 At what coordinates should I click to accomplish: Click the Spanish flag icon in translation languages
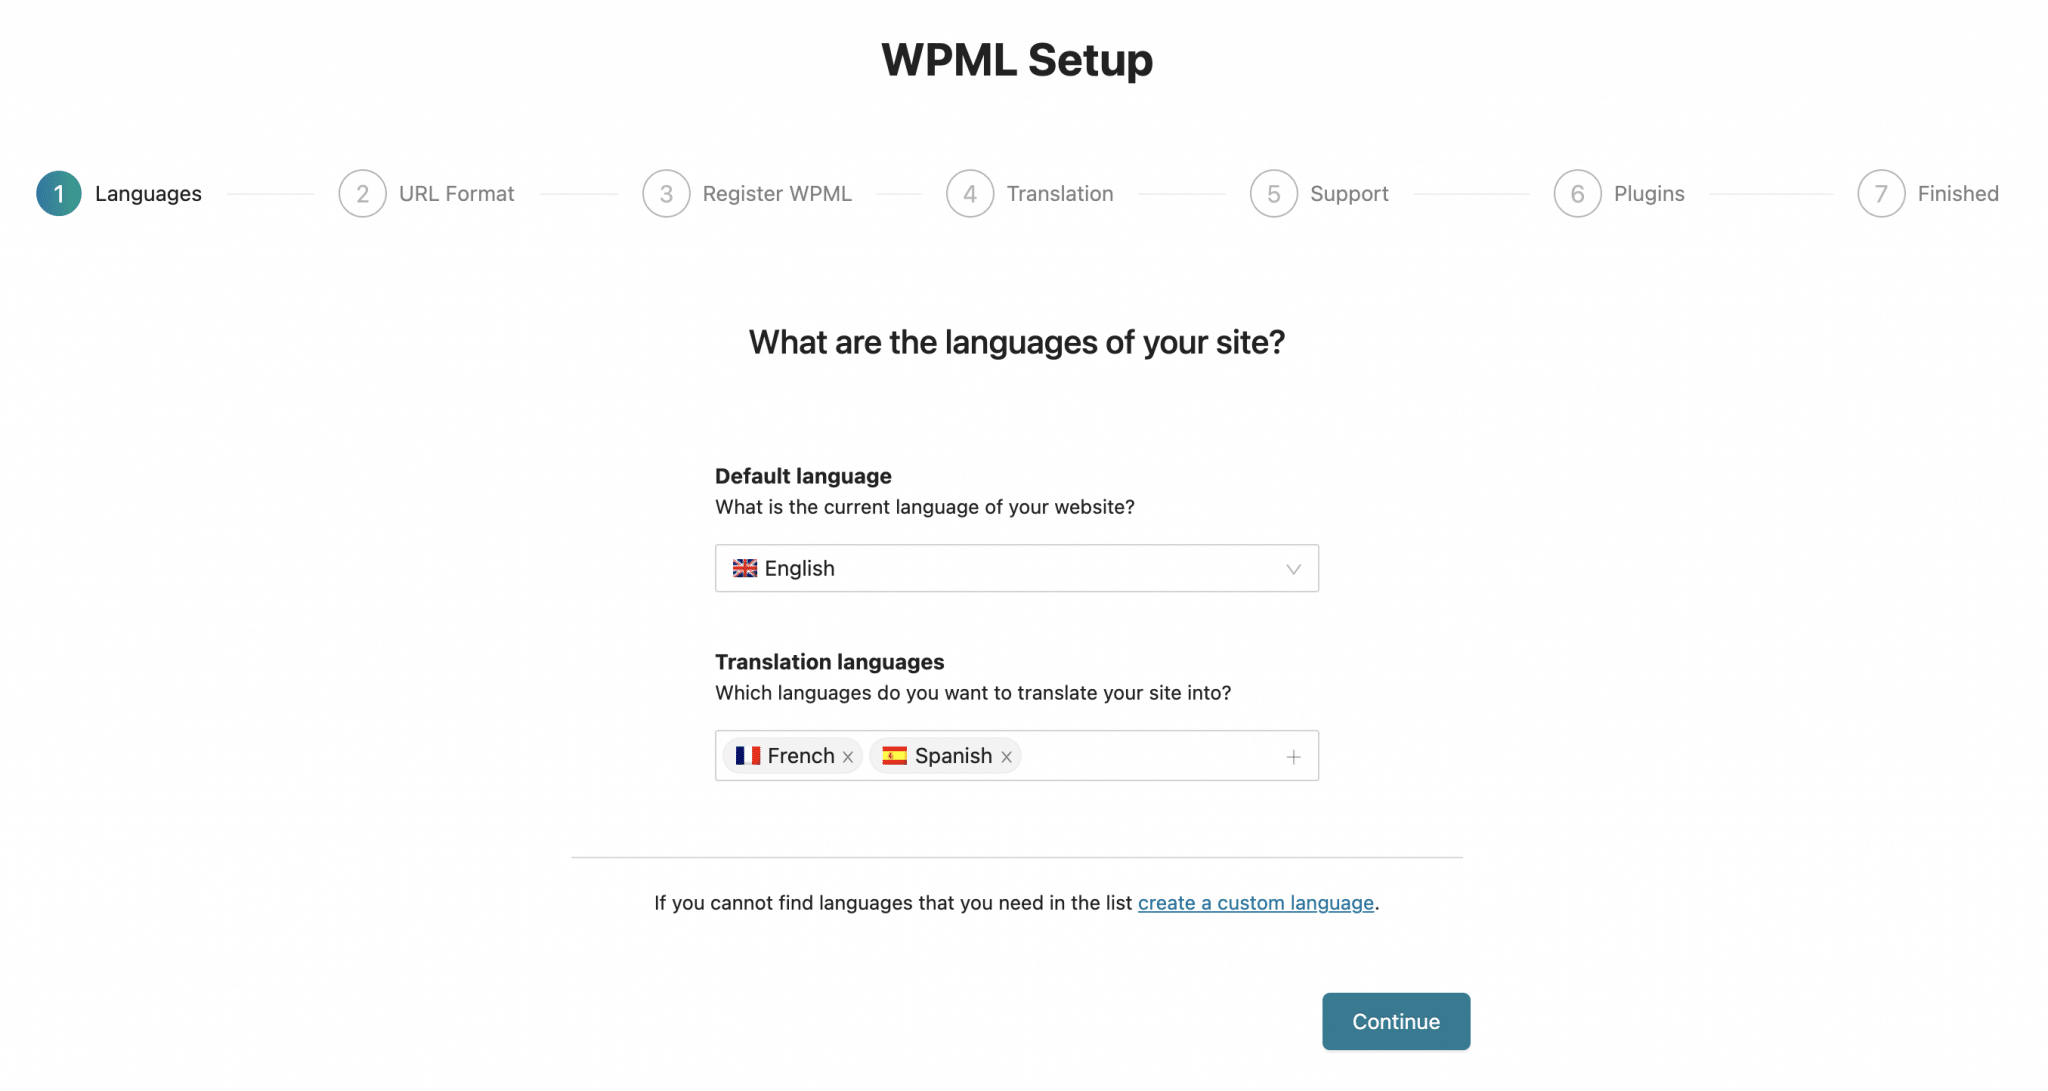pyautogui.click(x=895, y=756)
